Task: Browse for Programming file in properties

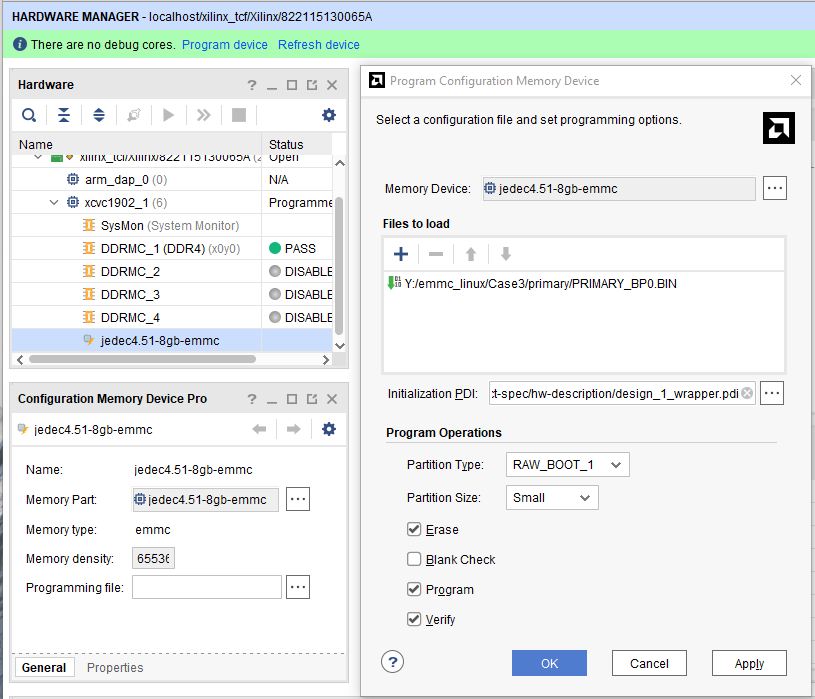Action: (x=298, y=587)
